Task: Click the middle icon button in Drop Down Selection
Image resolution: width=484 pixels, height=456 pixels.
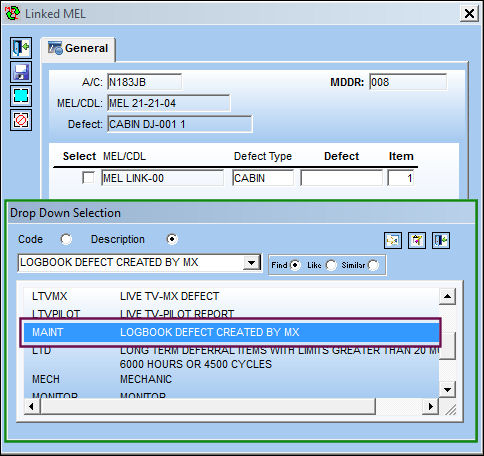Action: point(417,240)
